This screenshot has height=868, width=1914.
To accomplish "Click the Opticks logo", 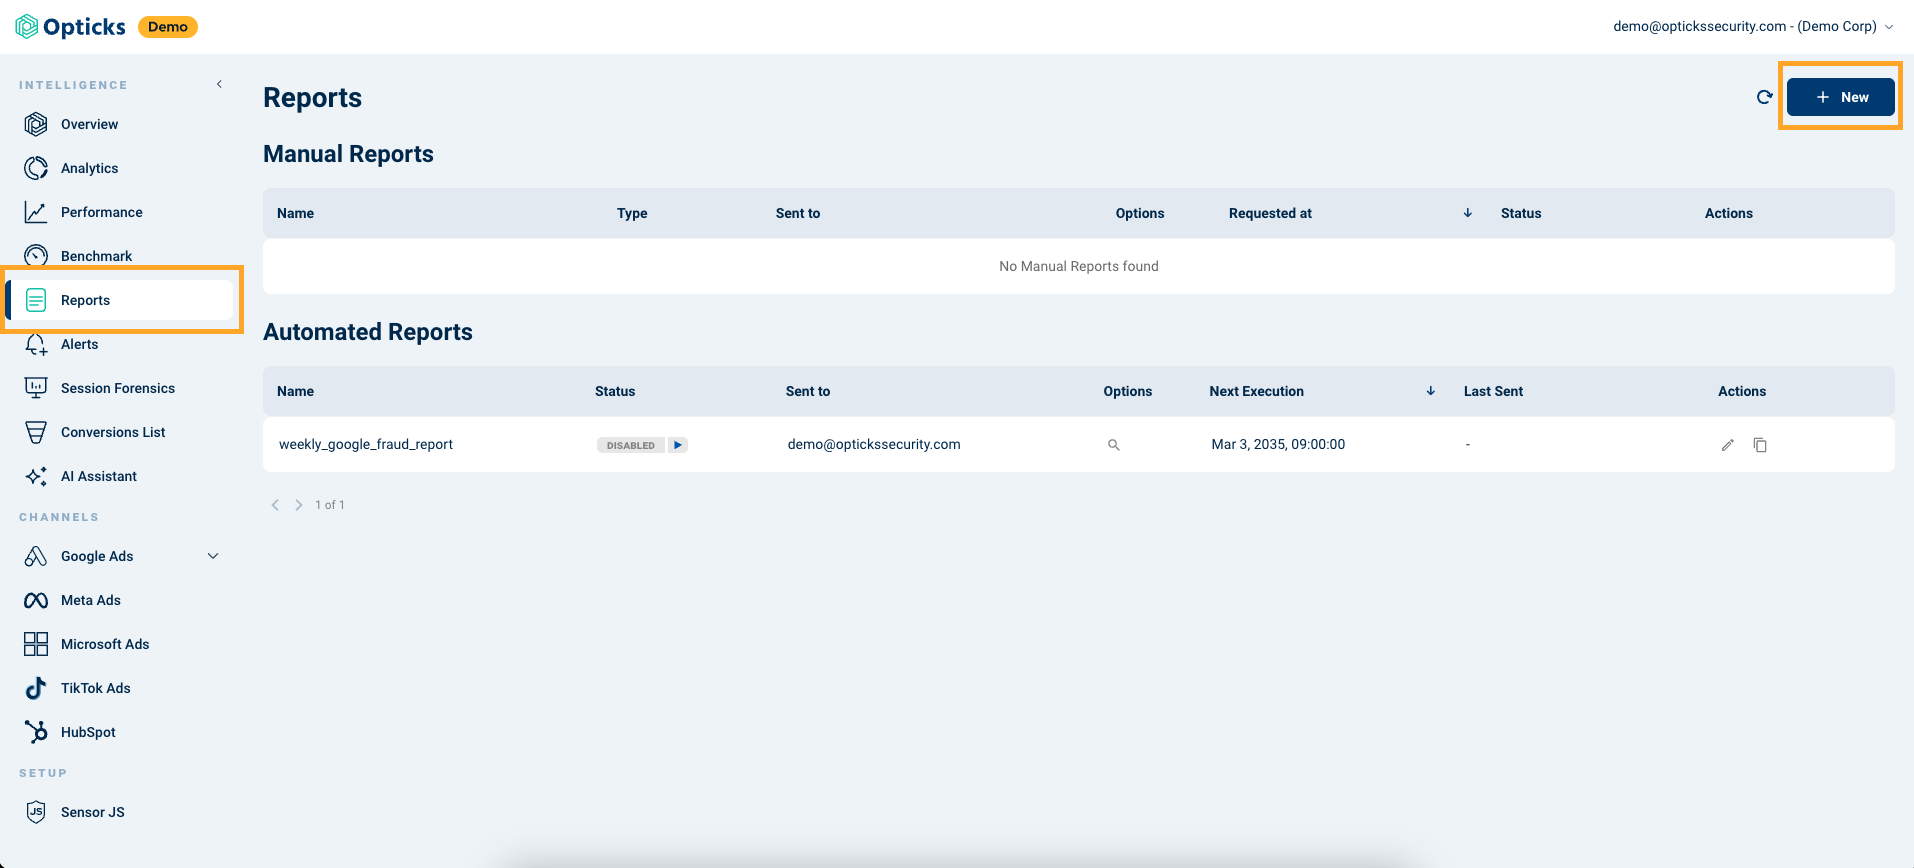I will click(70, 27).
